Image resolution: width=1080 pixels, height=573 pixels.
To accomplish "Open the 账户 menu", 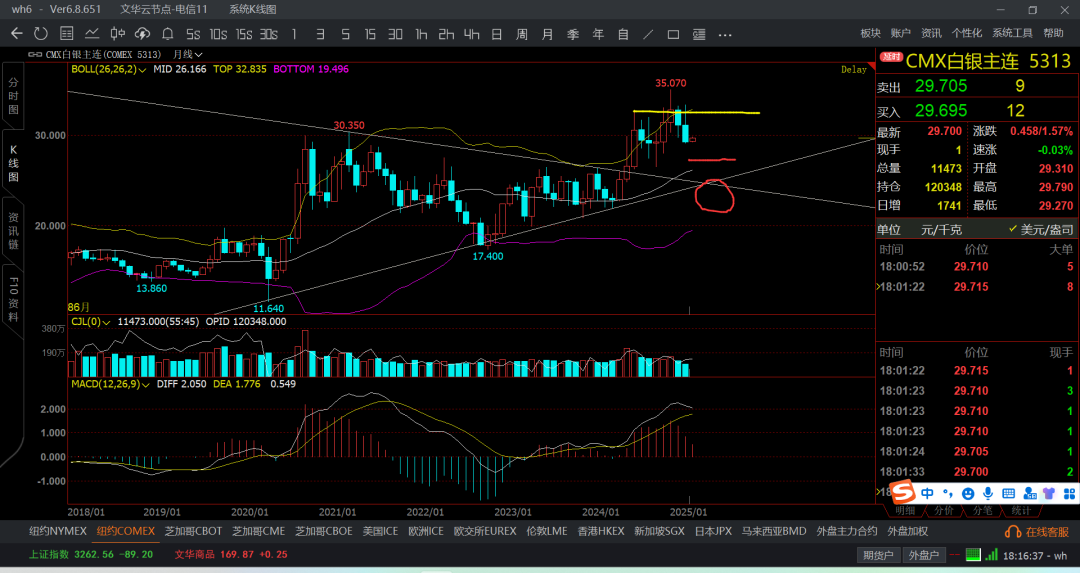I will click(901, 33).
